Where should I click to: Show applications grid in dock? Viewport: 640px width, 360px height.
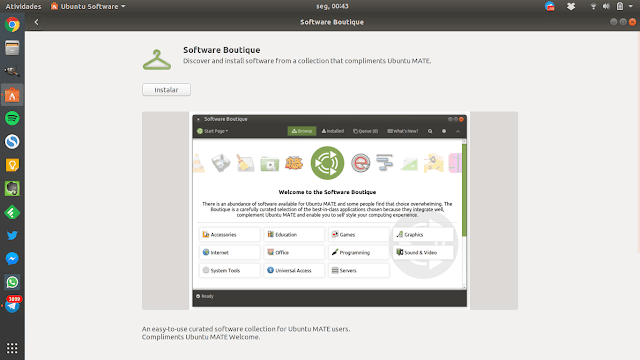click(12, 348)
